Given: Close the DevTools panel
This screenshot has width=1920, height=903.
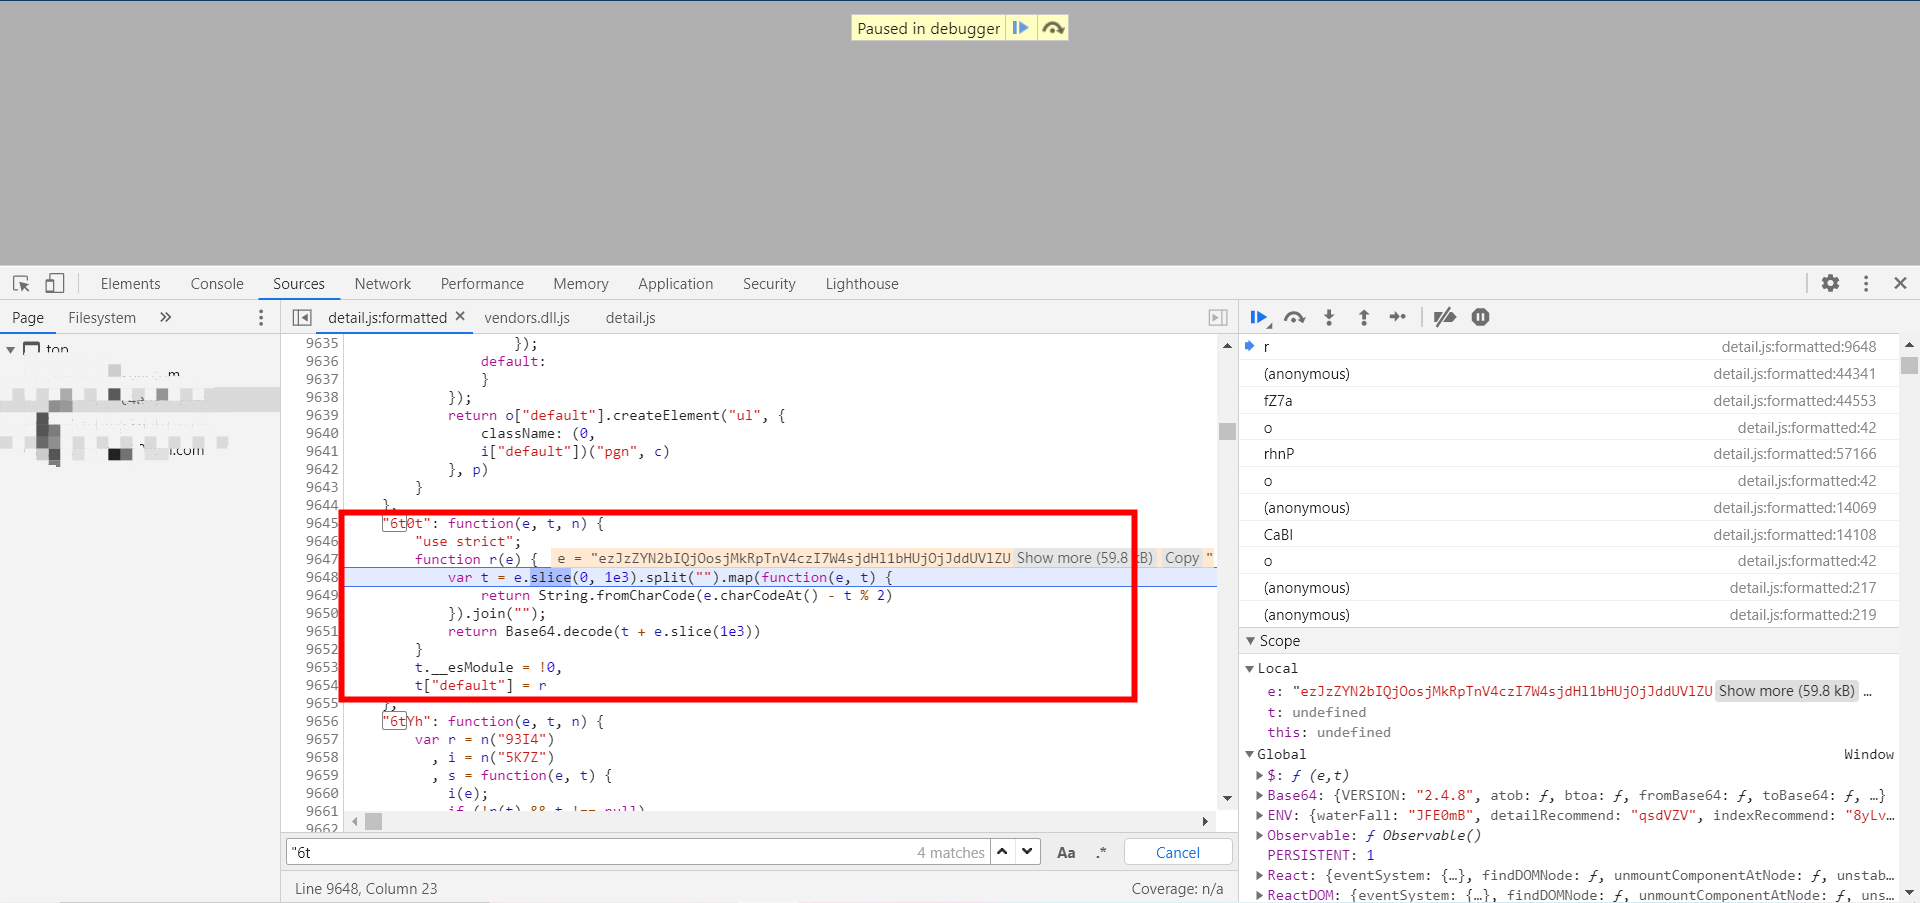Looking at the screenshot, I should tap(1900, 283).
